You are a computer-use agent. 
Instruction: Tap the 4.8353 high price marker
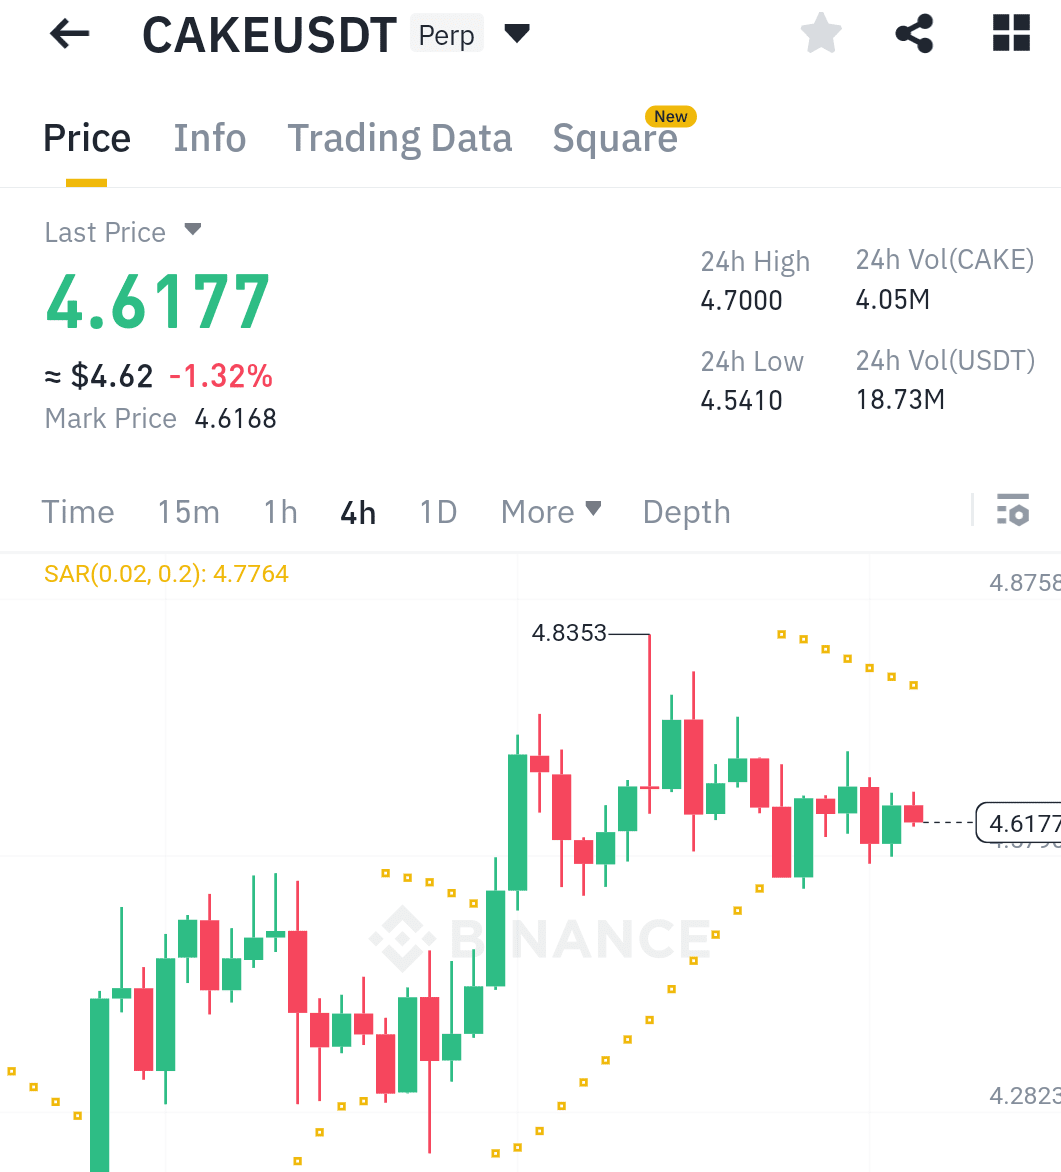click(569, 633)
